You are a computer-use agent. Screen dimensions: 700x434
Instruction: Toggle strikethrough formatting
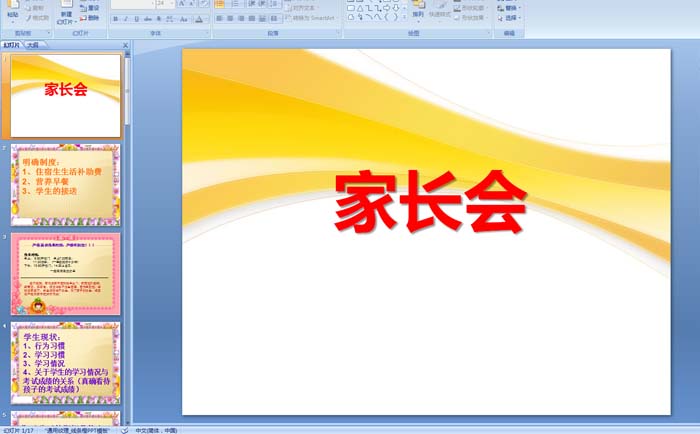click(x=148, y=19)
